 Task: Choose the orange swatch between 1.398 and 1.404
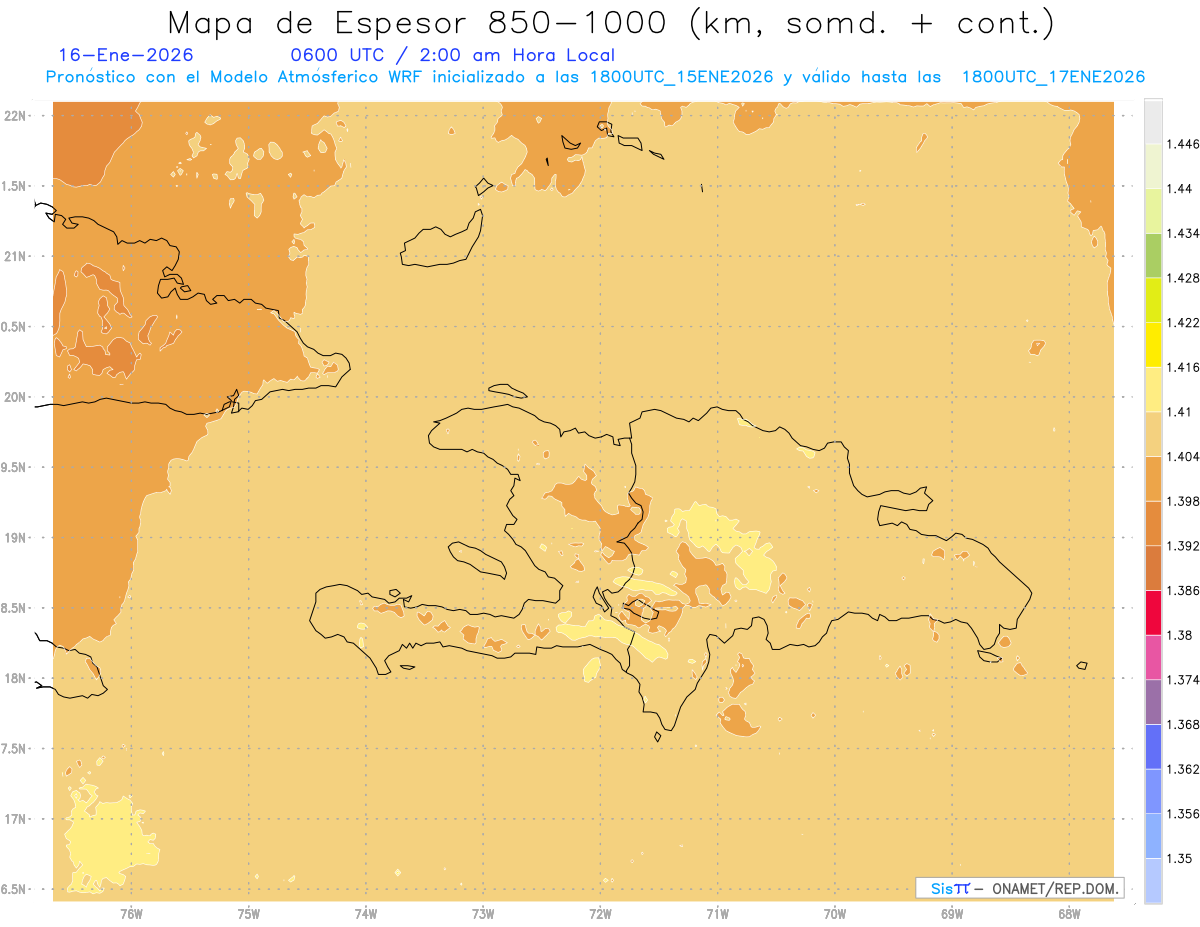(x=1153, y=478)
